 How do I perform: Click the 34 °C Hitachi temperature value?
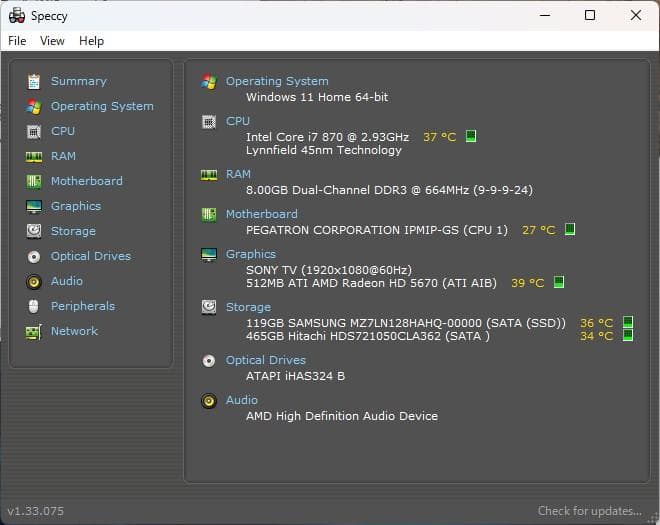click(x=596, y=336)
